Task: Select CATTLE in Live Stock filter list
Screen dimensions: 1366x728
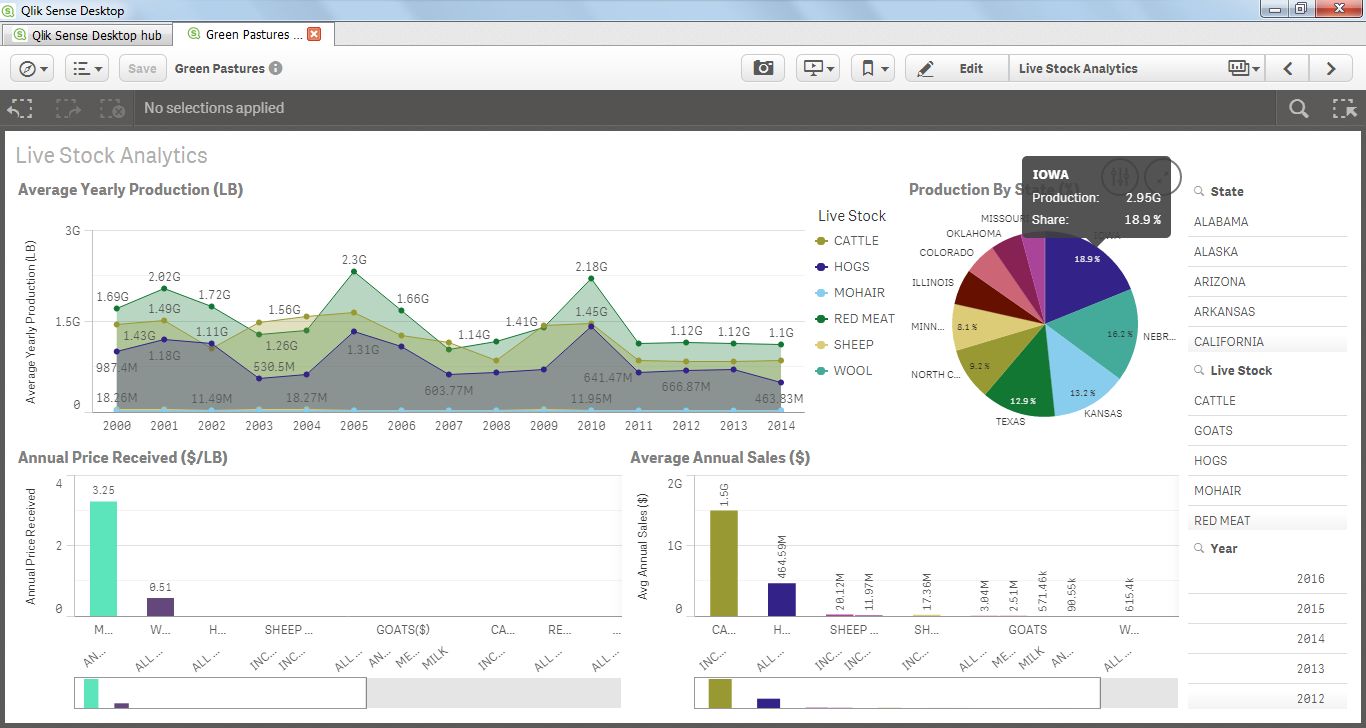Action: pyautogui.click(x=1267, y=400)
